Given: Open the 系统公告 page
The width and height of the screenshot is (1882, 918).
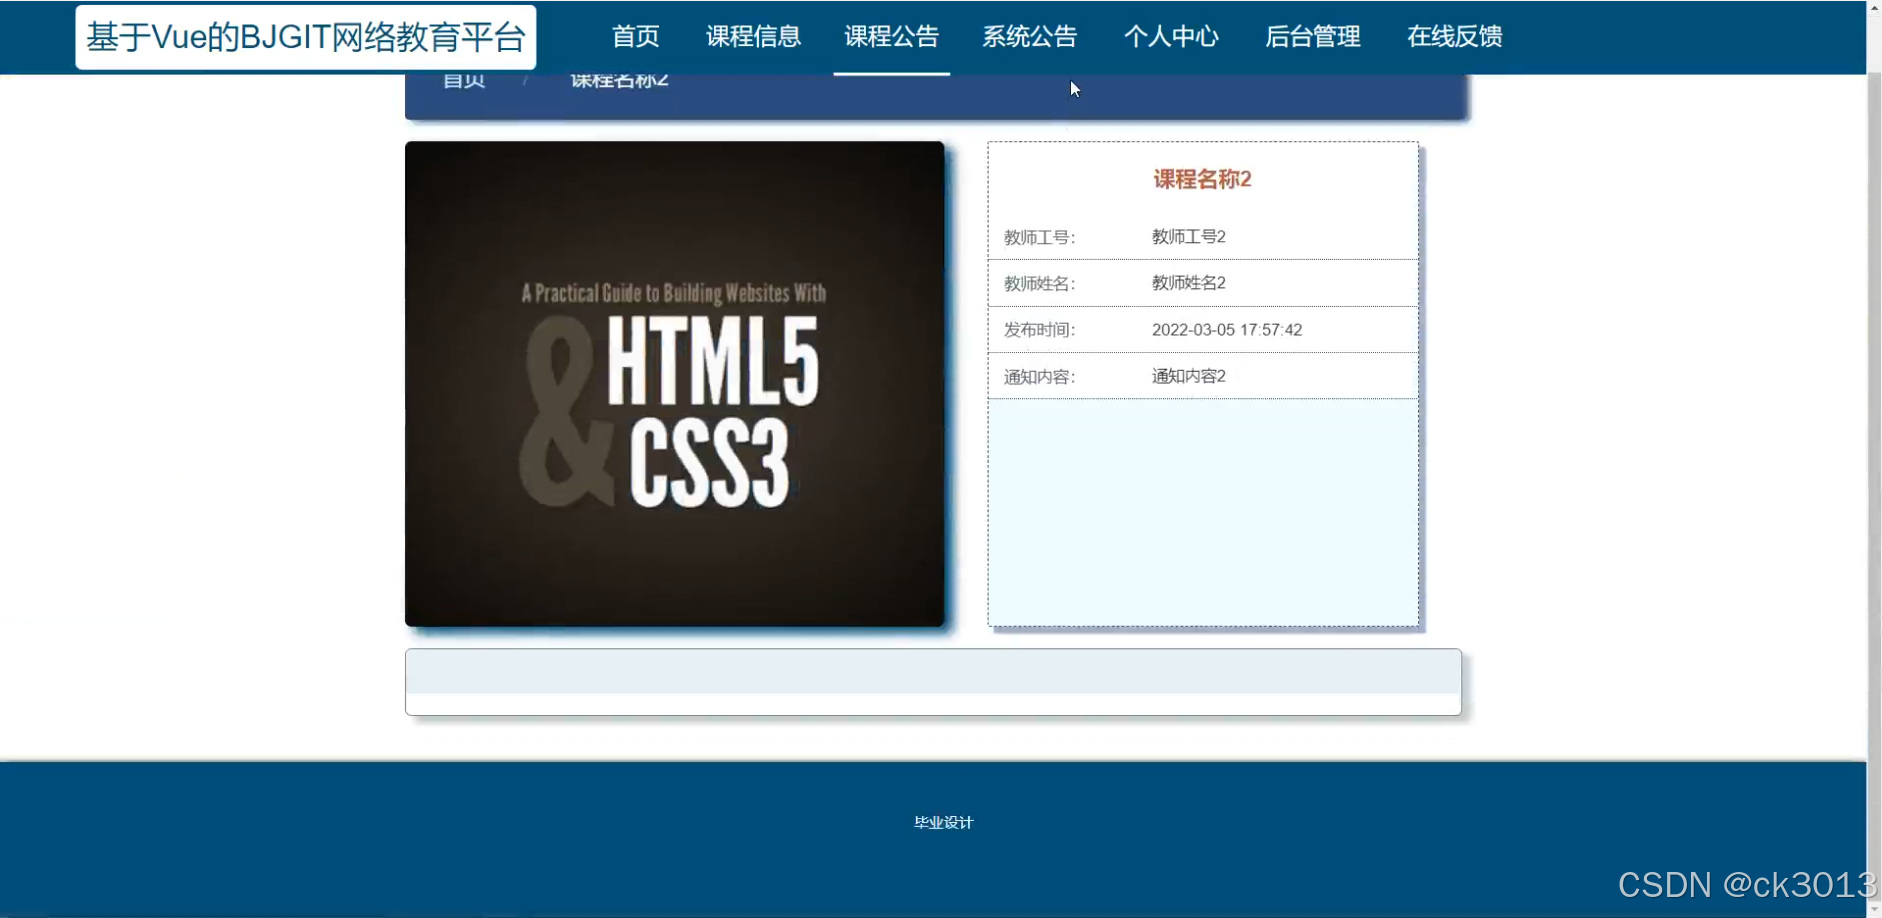Looking at the screenshot, I should pos(1029,37).
